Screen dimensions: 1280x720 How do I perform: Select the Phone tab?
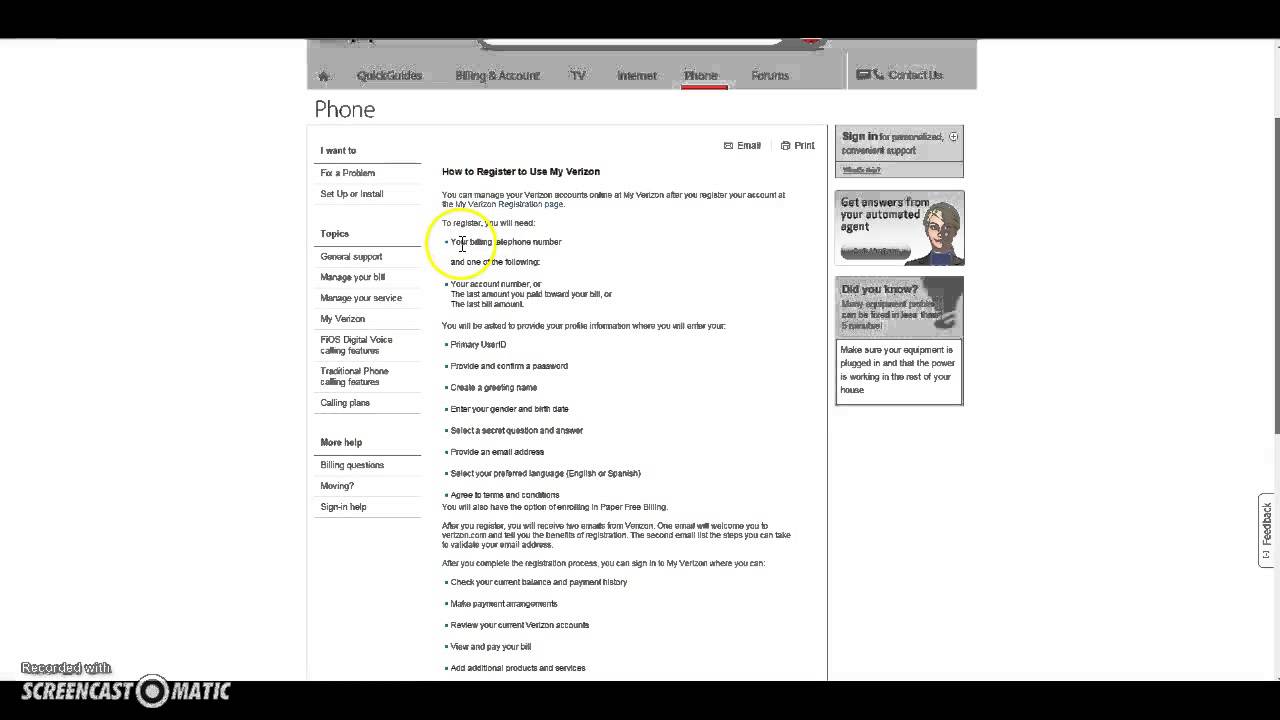tap(701, 75)
